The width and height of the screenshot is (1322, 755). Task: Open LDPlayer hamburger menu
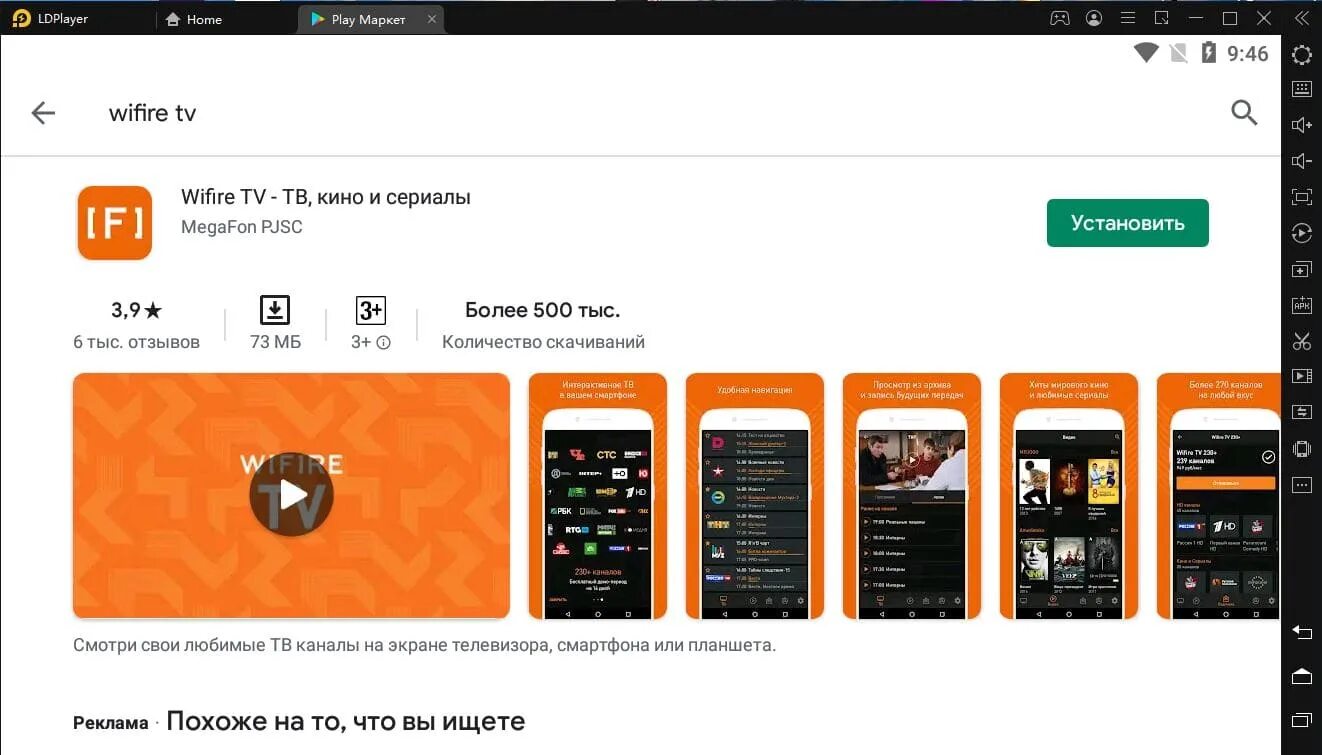pyautogui.click(x=1127, y=19)
